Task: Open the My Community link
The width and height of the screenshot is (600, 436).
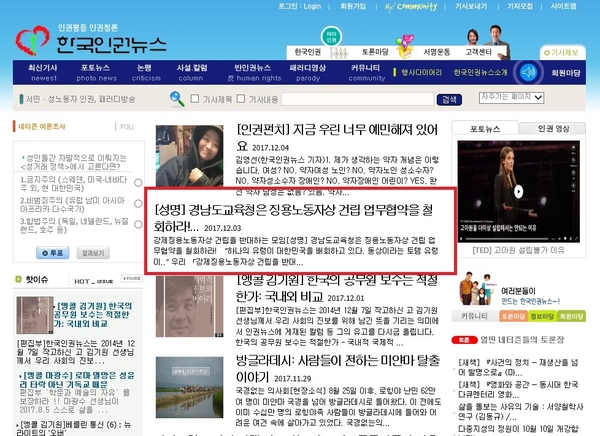Action: (x=411, y=7)
